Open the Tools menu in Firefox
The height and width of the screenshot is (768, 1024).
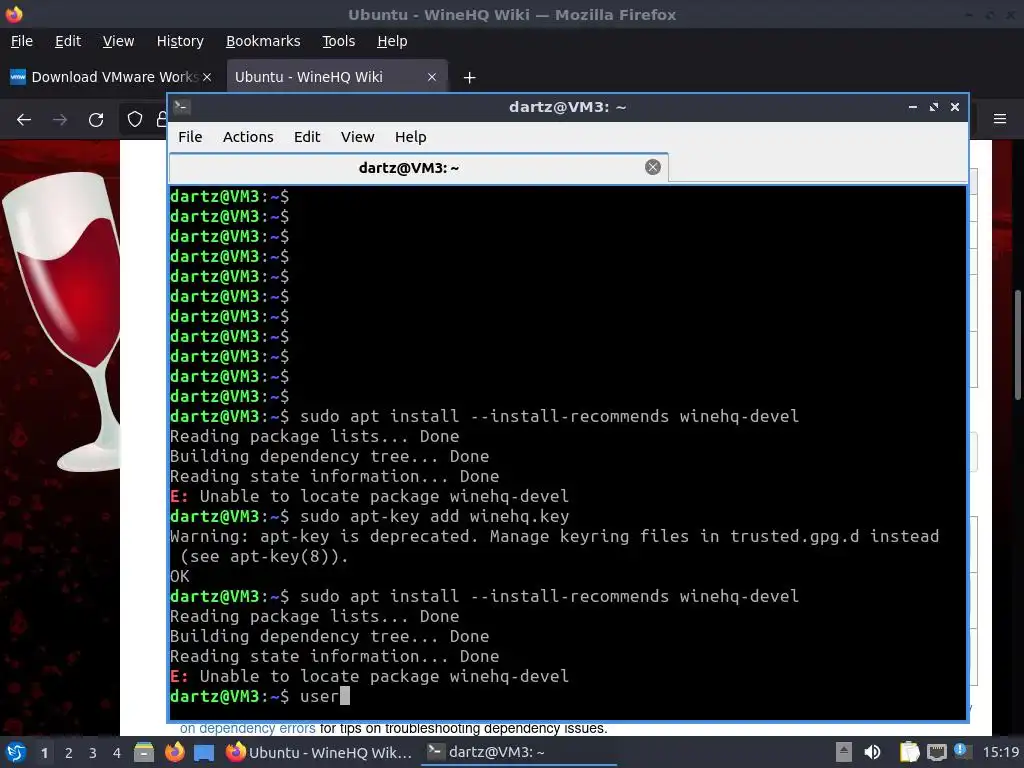[x=338, y=41]
